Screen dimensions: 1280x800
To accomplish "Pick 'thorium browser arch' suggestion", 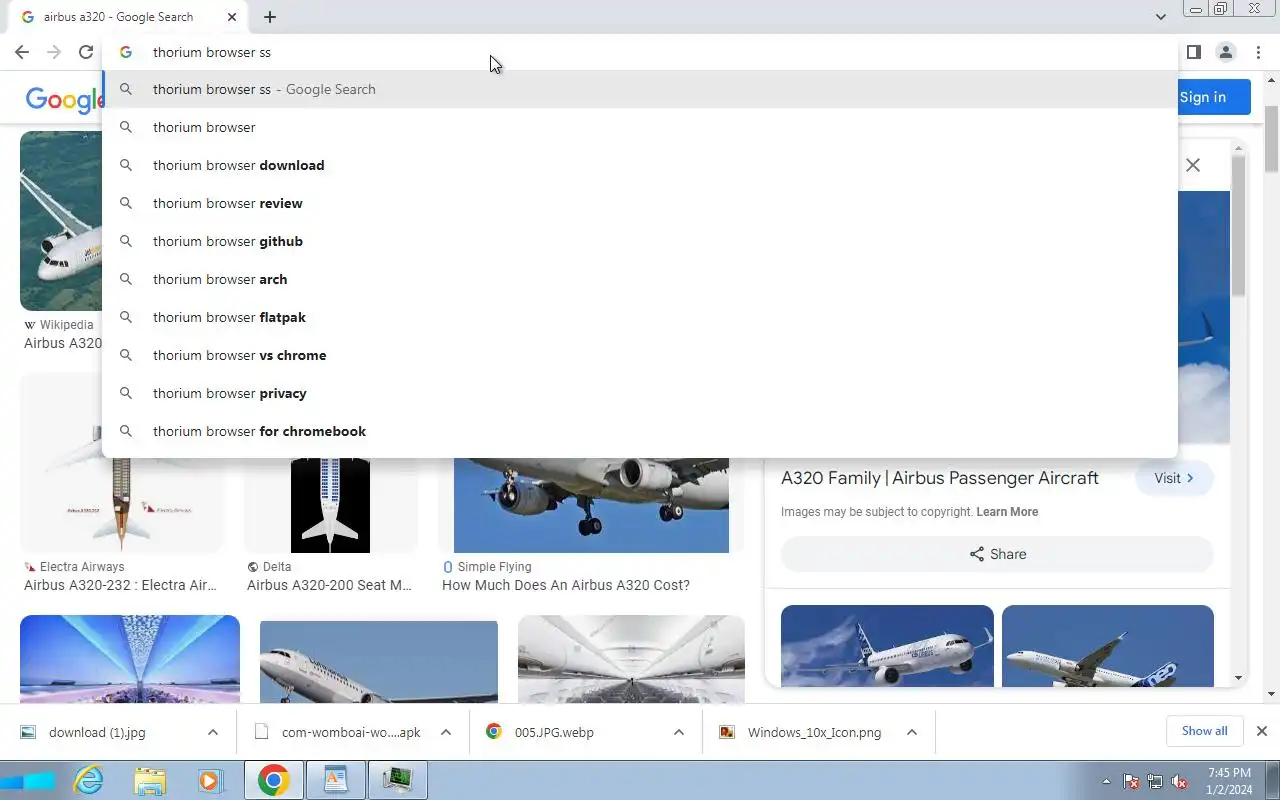I will (x=640, y=279).
